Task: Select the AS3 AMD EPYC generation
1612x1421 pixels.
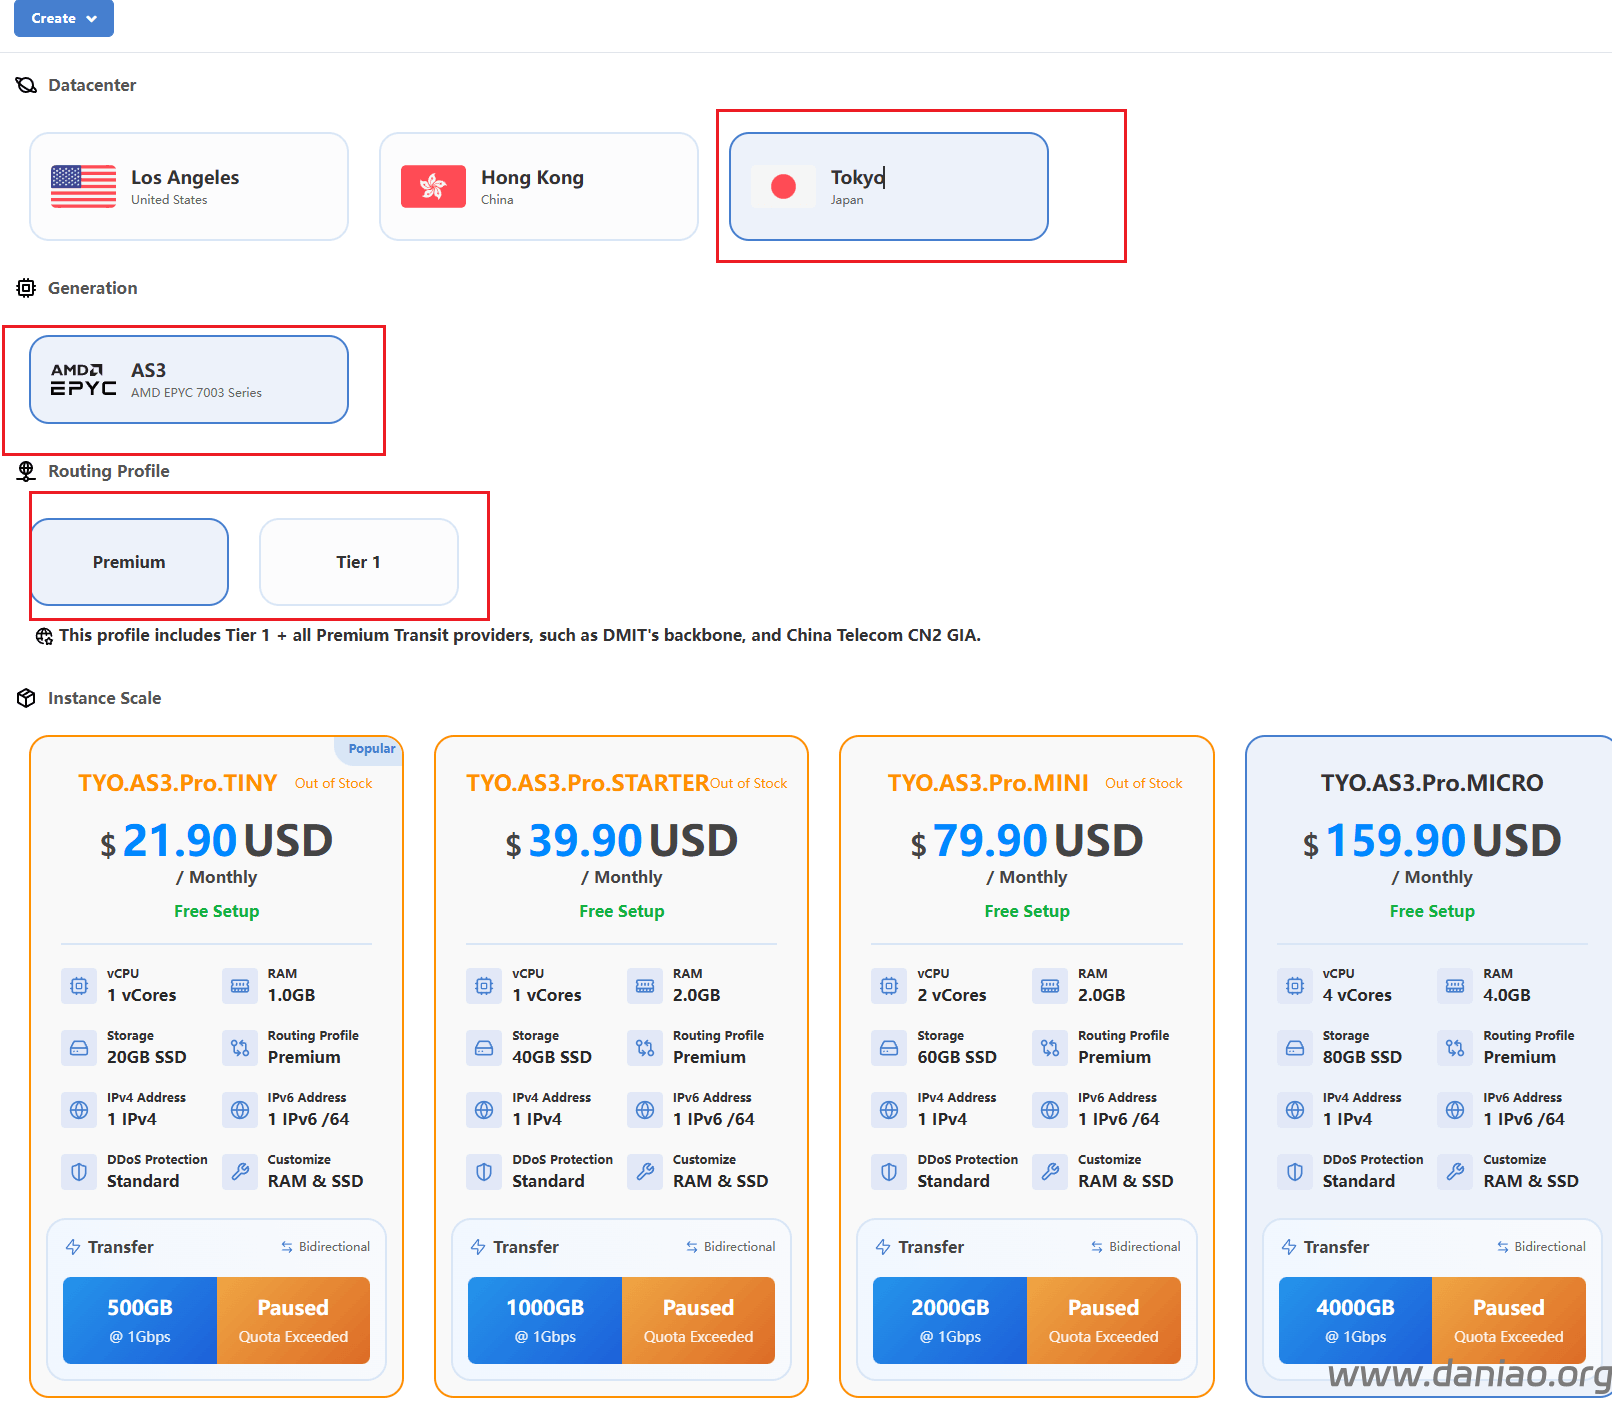Action: coord(189,380)
